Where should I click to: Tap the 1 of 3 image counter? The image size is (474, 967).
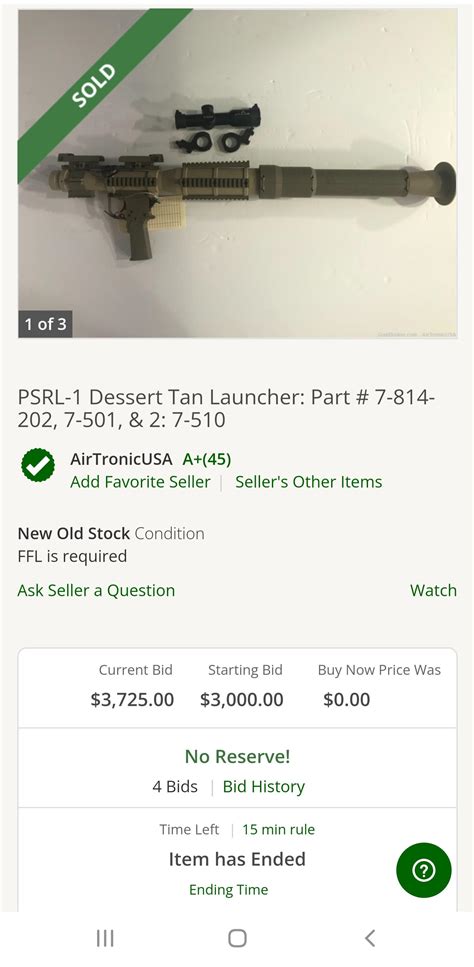coord(45,324)
